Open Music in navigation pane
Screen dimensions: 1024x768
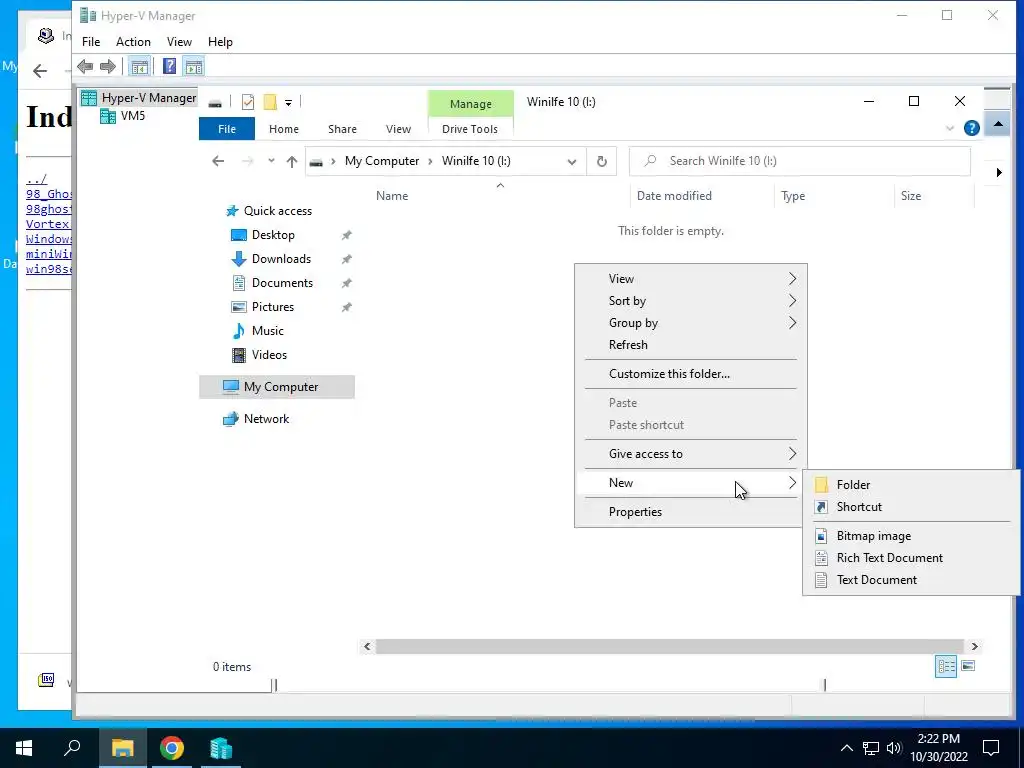tap(268, 331)
